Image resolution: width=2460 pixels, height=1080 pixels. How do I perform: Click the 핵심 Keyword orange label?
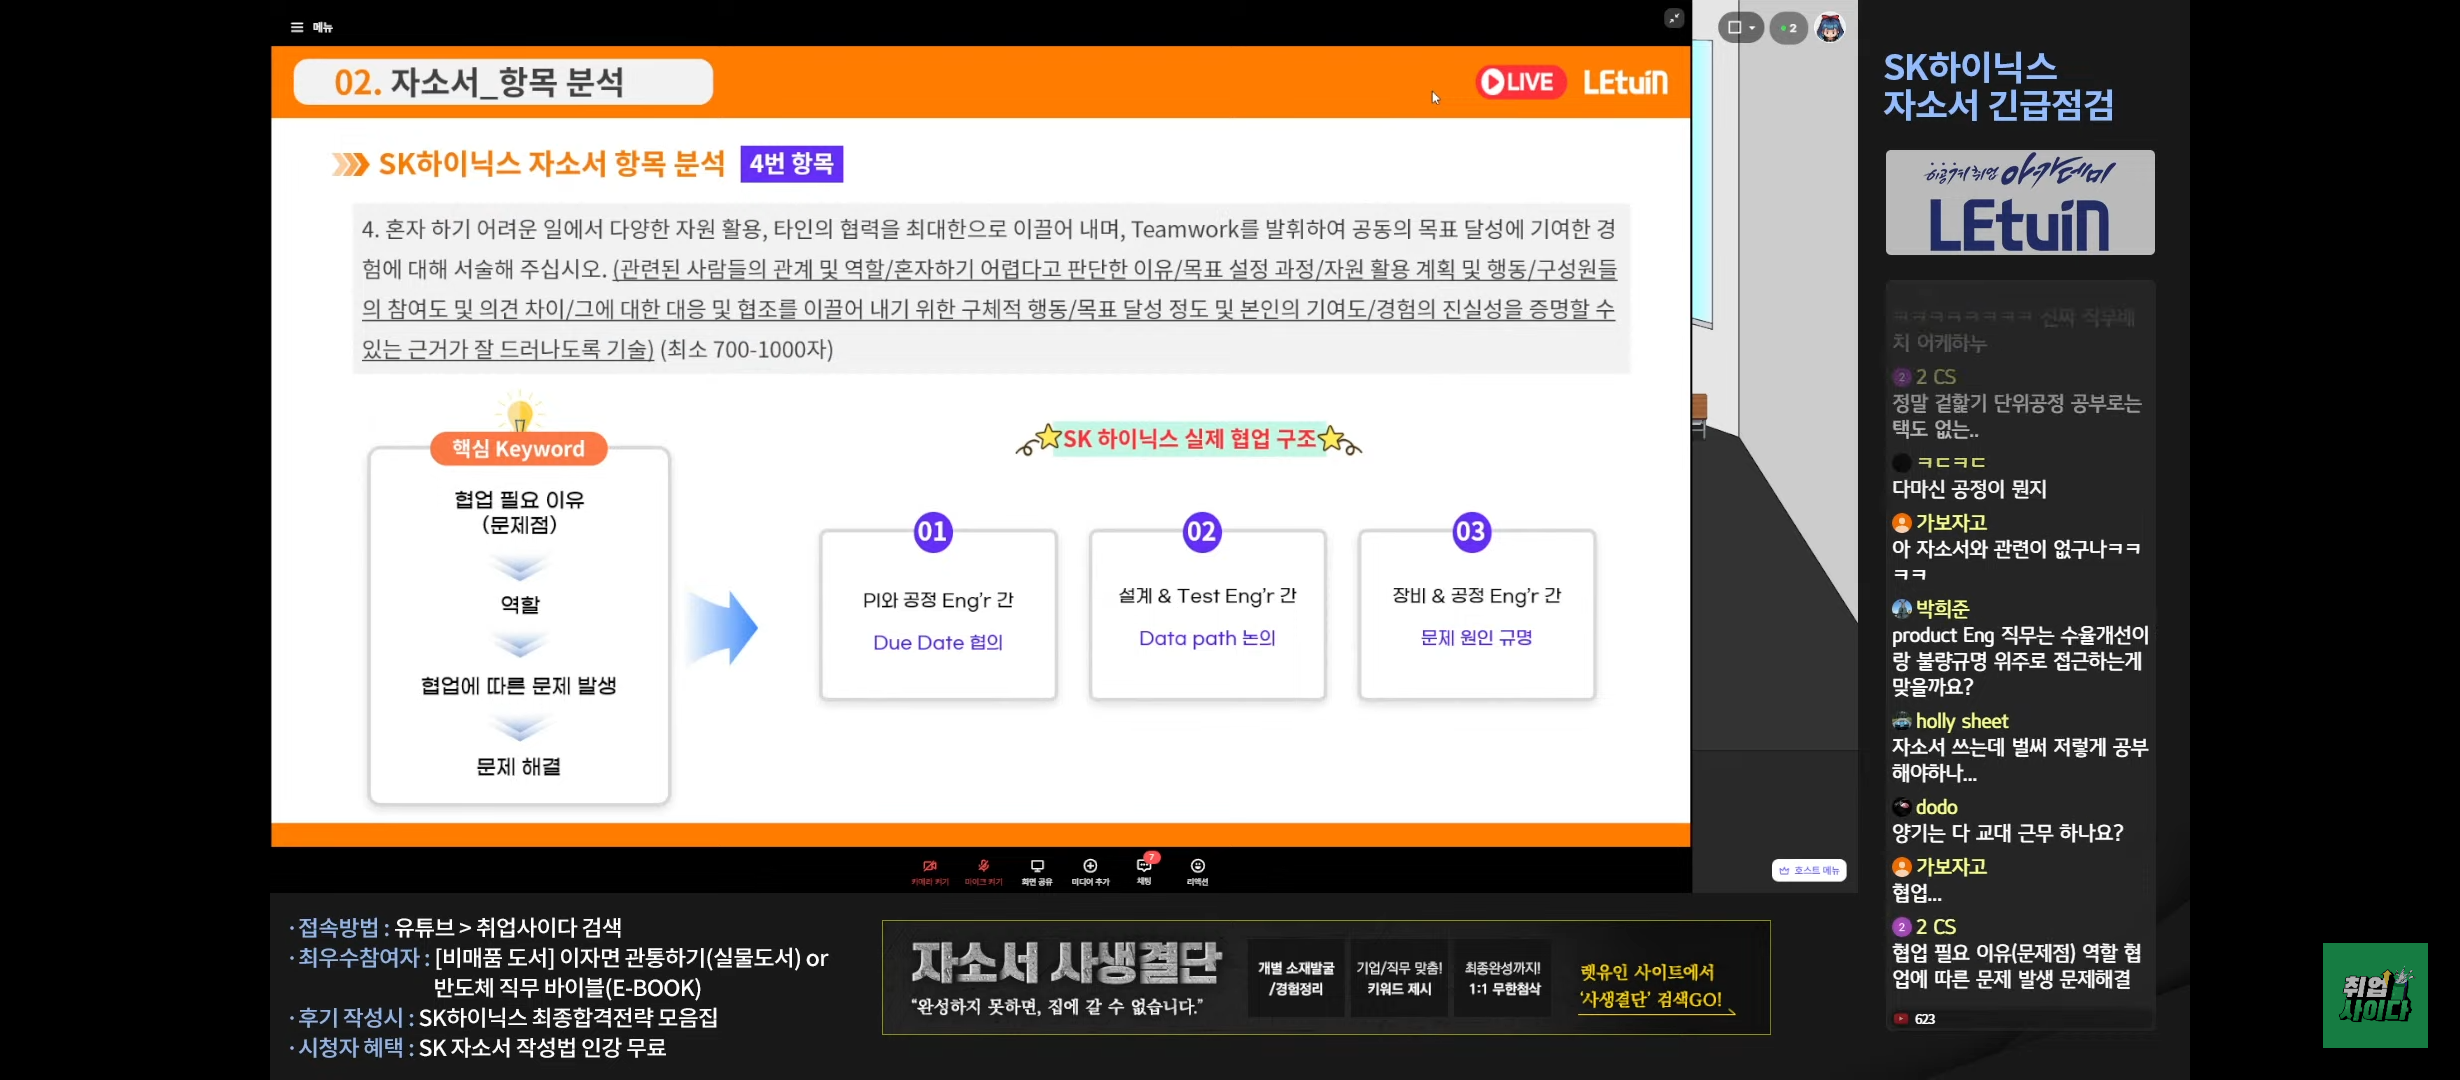pos(518,449)
